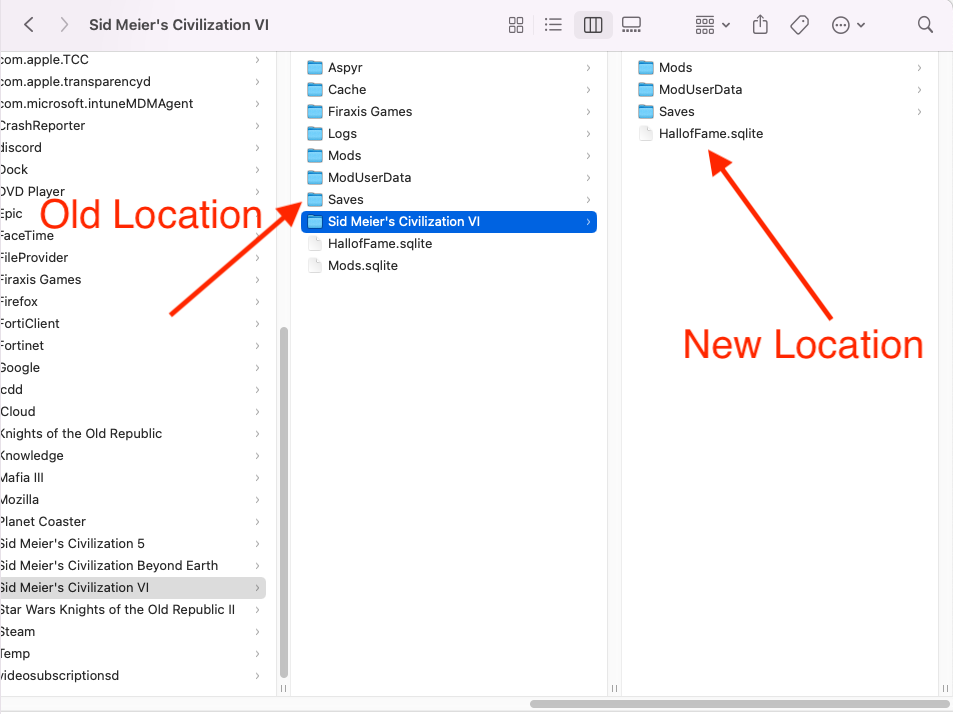This screenshot has height=714, width=953.
Task: Select the Logs folder icon
Action: coord(315,133)
